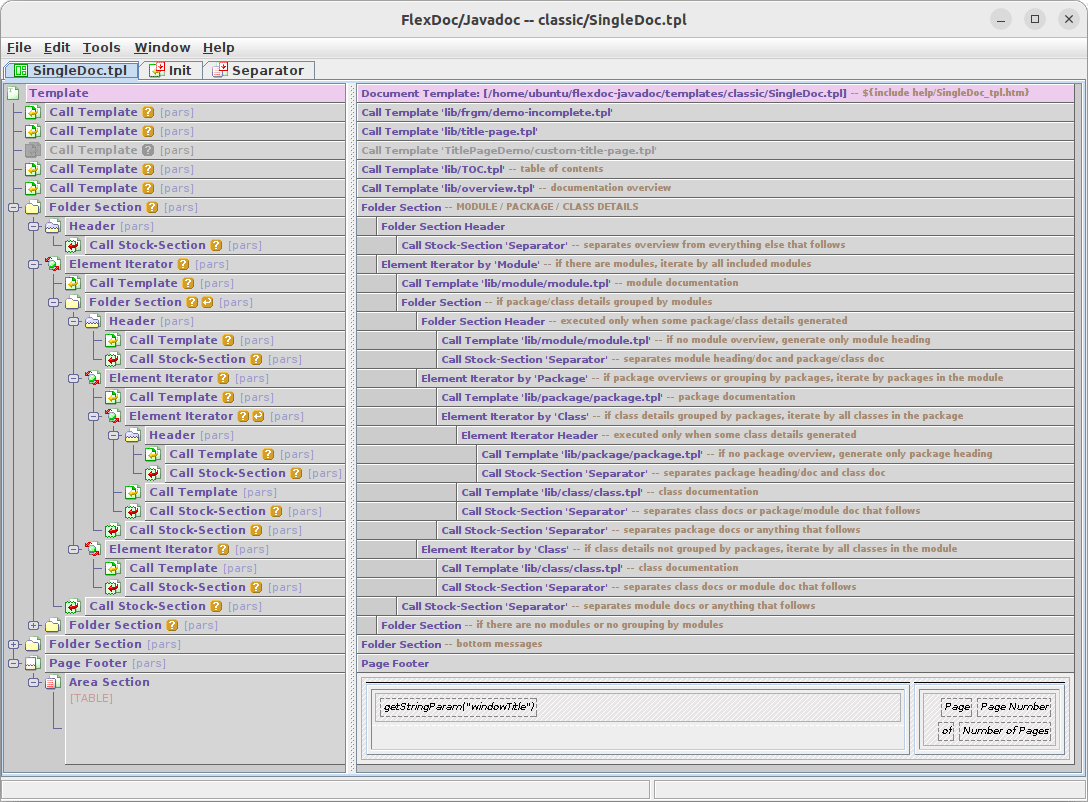The image size is (1088, 802).
Task: Click the first Element Iterator's green-red icon
Action: click(53, 264)
